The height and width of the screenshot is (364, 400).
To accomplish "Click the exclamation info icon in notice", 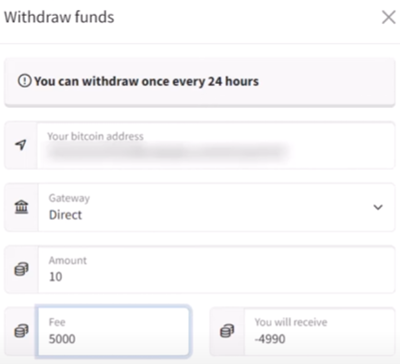I will (x=24, y=81).
